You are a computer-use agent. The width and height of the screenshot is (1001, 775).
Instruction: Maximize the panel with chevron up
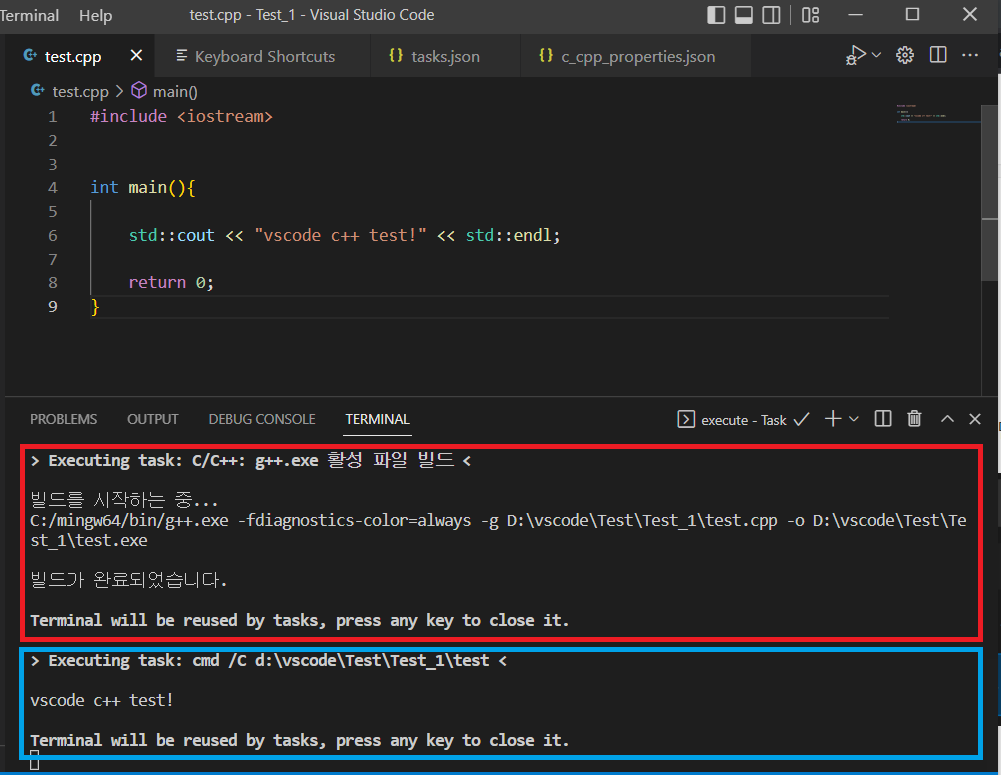(x=947, y=419)
